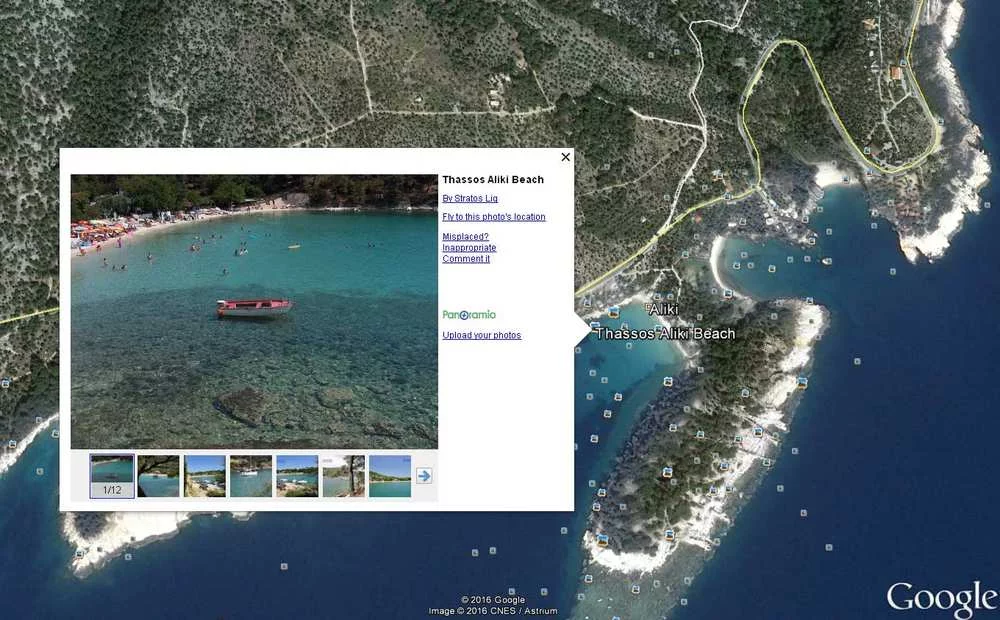Select fifth thumbnail with boats moored in bay
This screenshot has width=1000, height=620.
coord(297,476)
